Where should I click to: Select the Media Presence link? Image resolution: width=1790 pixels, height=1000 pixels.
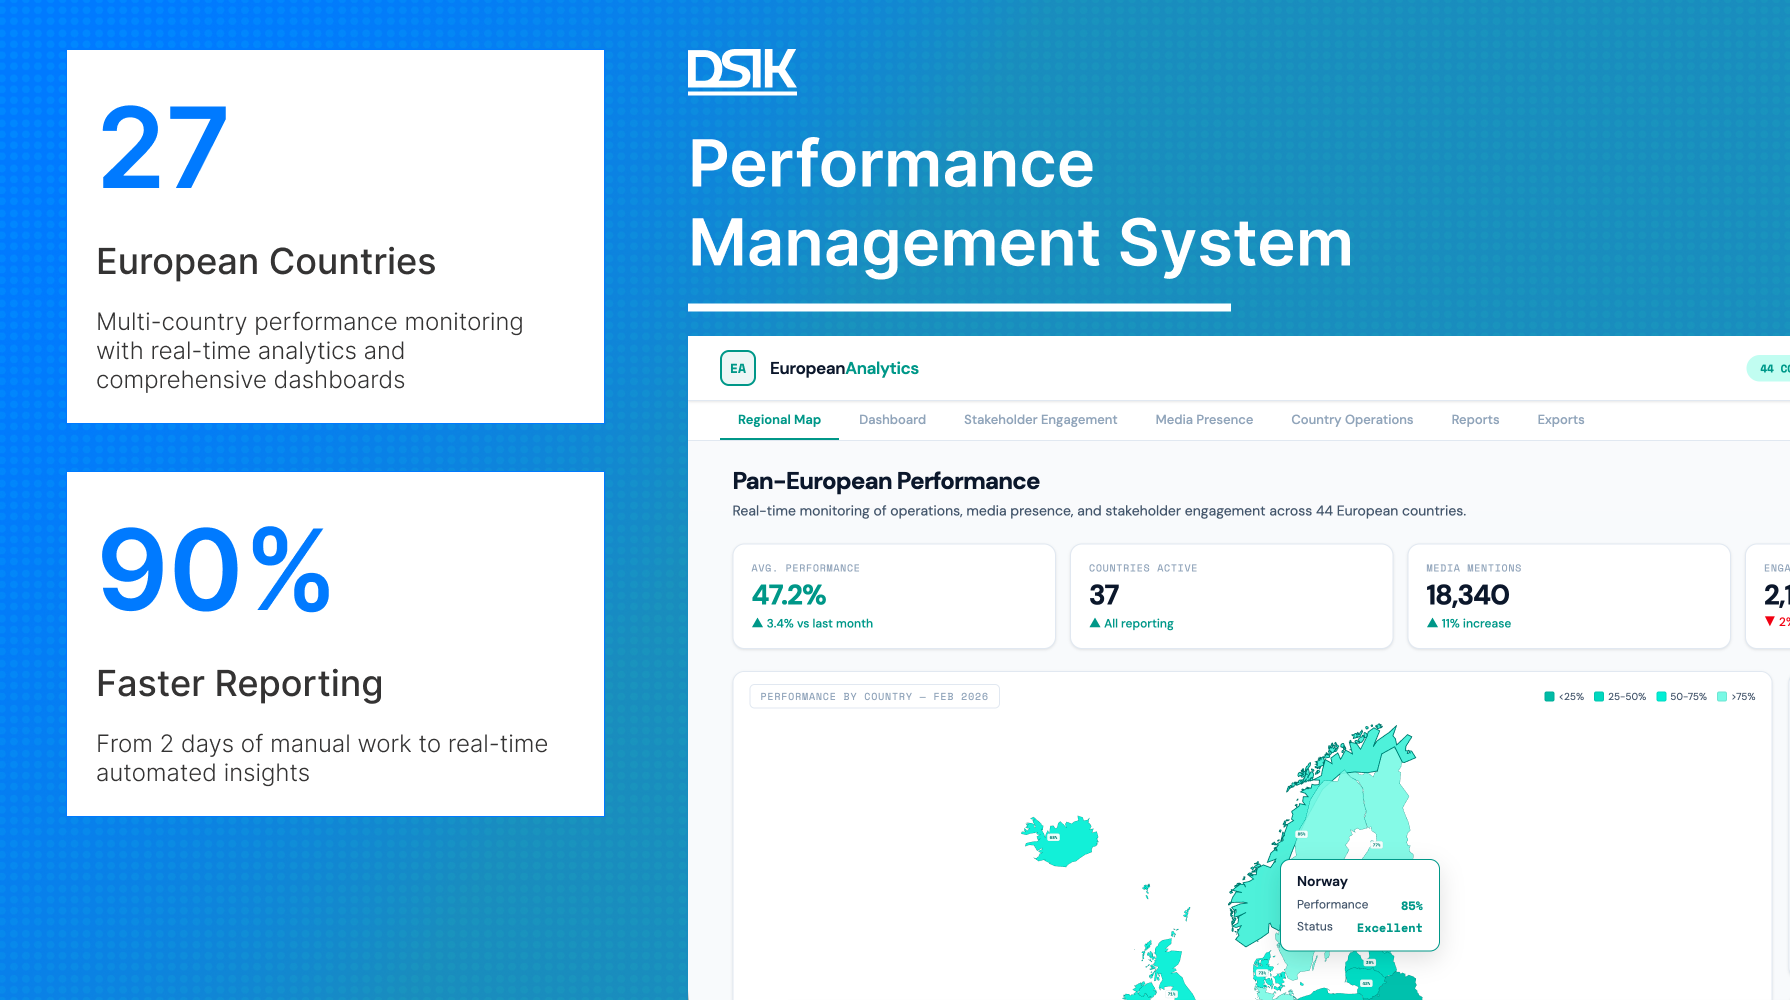tap(1204, 419)
